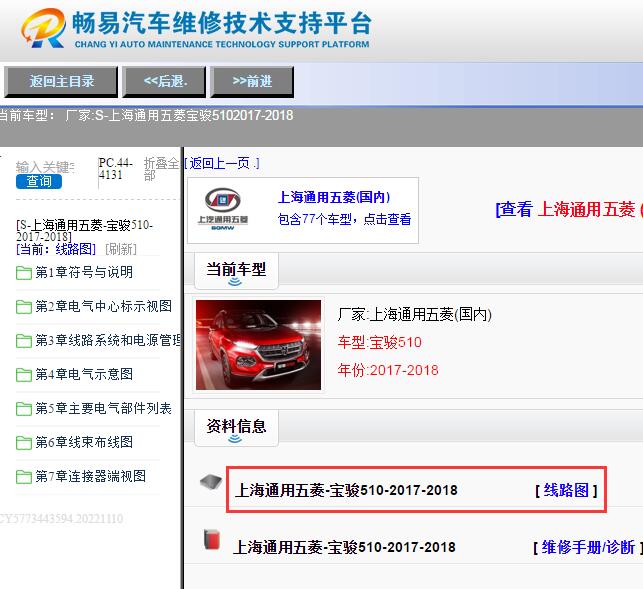Click 上海通用五菱-宝骏510-2017-2018 text in 维修手册 row
The image size is (643, 589).
tap(344, 547)
